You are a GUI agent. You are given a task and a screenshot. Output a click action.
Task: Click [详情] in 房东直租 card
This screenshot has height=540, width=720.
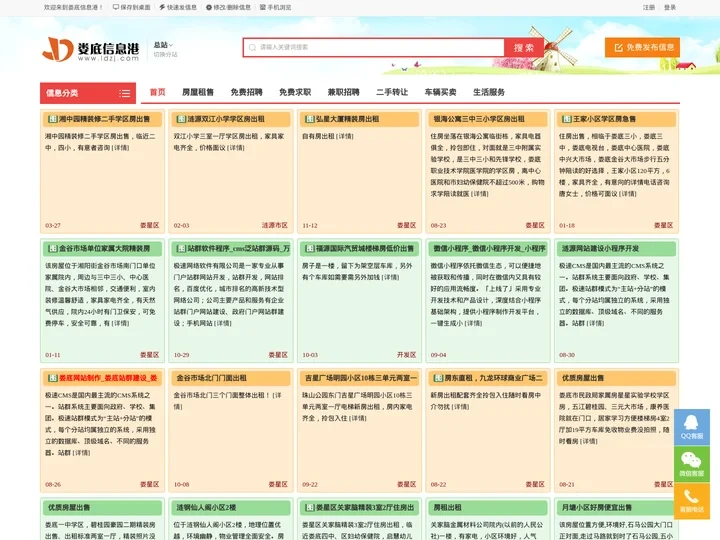(460, 407)
